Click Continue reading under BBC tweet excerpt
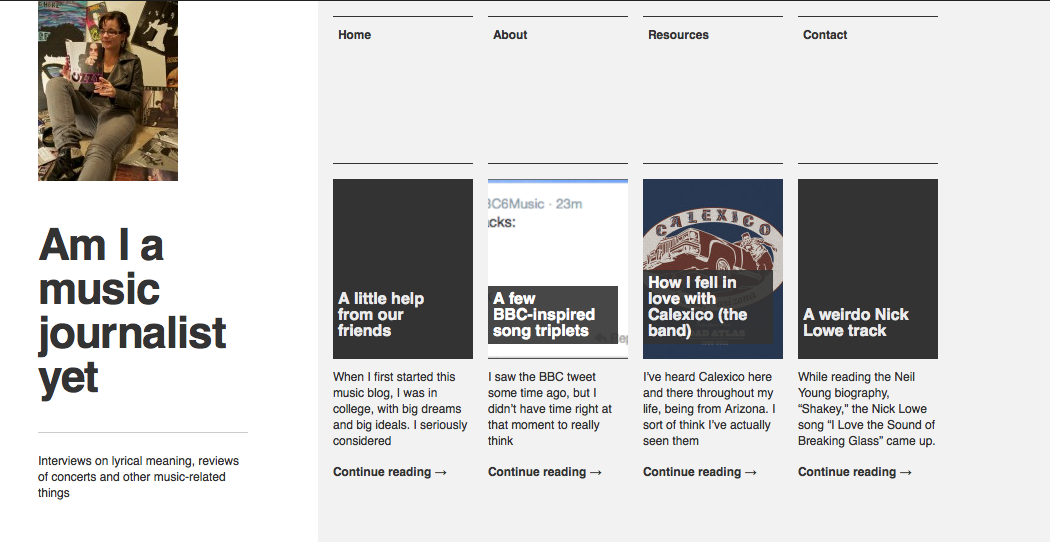Image resolution: width=1050 pixels, height=542 pixels. pyautogui.click(x=544, y=472)
